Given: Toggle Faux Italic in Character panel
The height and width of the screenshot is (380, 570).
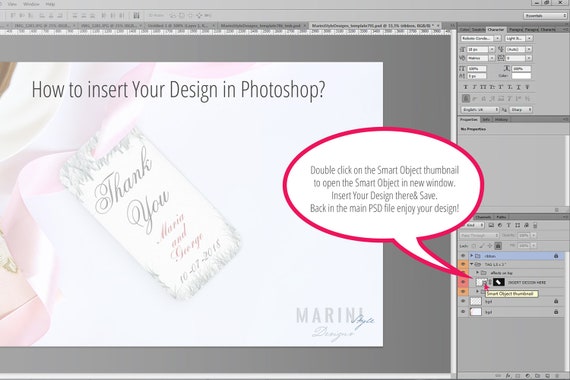Looking at the screenshot, I should tap(474, 87).
